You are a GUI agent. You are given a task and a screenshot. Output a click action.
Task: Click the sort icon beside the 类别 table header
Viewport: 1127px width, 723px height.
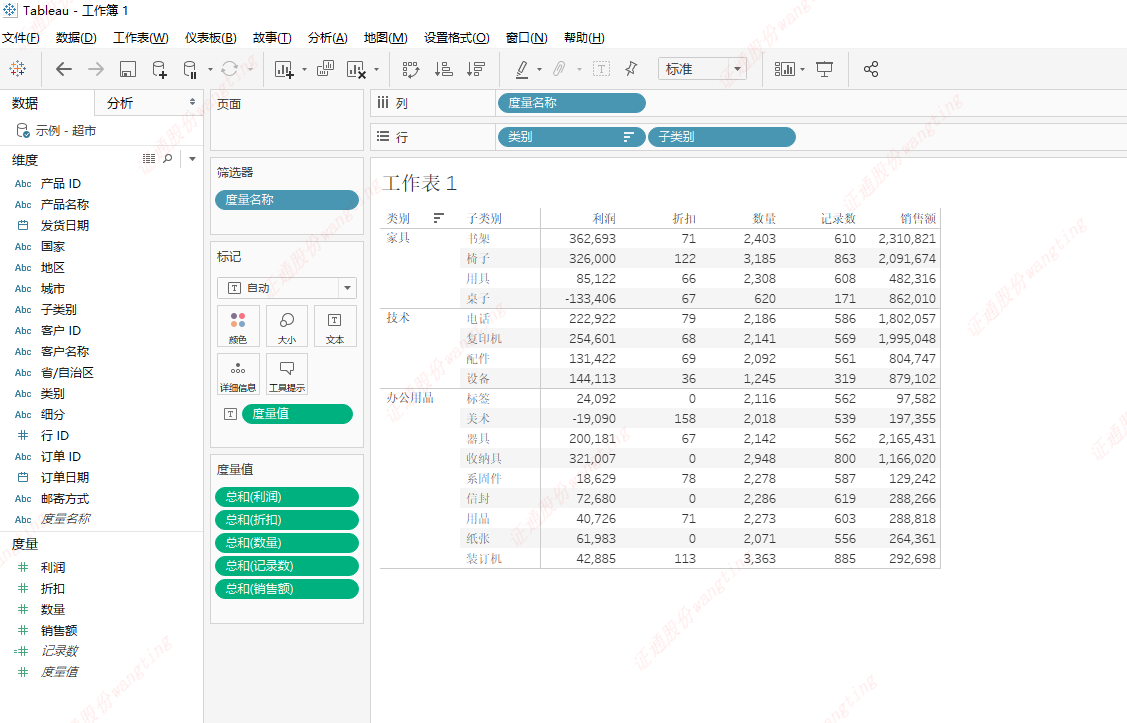(438, 218)
